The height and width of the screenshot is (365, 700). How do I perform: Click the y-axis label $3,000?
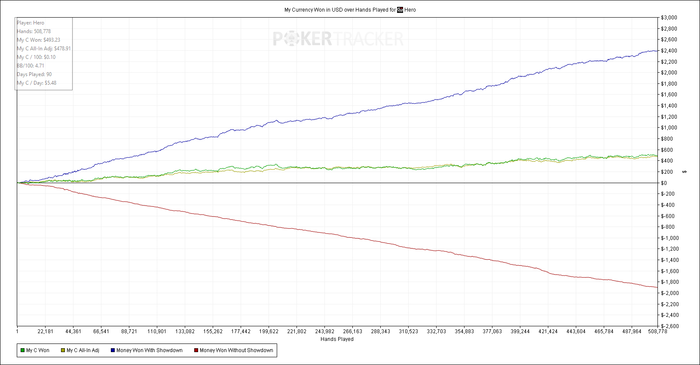[x=669, y=17]
